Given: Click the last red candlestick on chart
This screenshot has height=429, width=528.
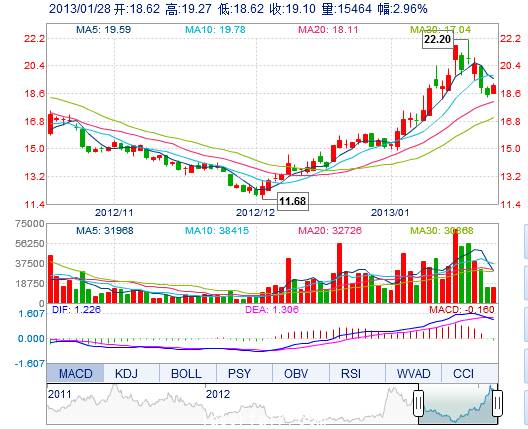Looking at the screenshot, I should click(494, 89).
